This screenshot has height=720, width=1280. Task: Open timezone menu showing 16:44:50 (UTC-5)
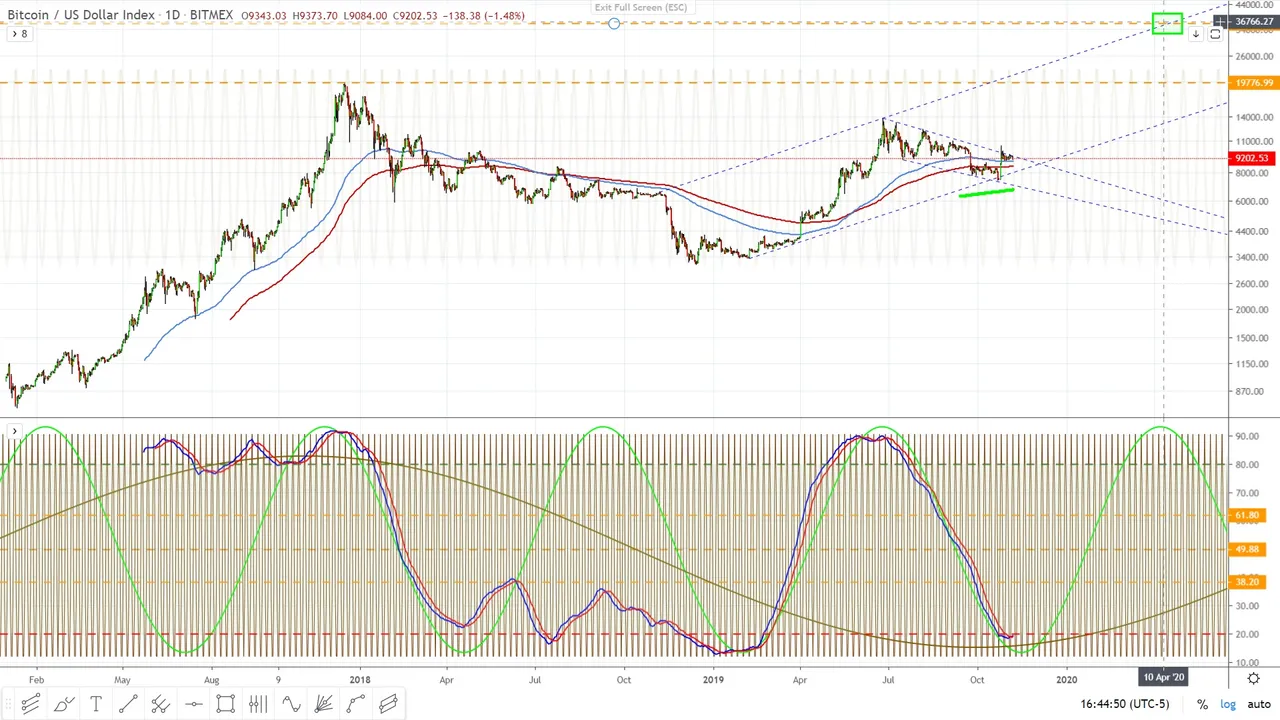click(1124, 704)
